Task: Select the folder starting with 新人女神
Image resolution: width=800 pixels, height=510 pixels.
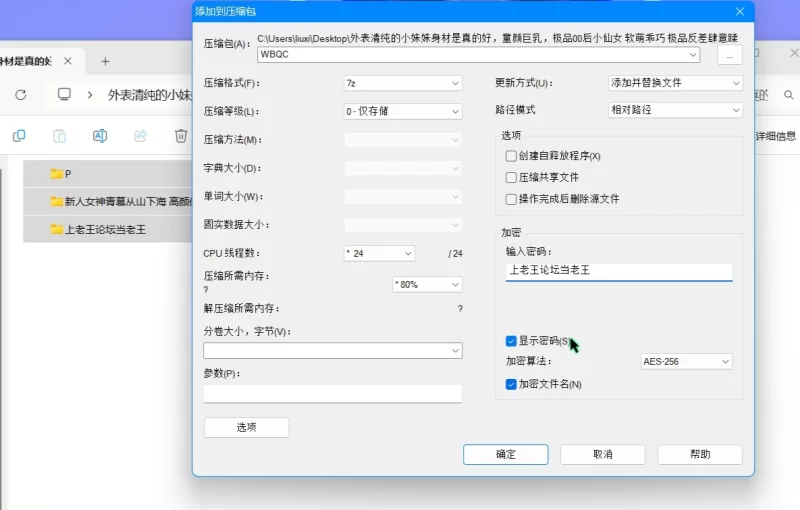Action: point(108,201)
